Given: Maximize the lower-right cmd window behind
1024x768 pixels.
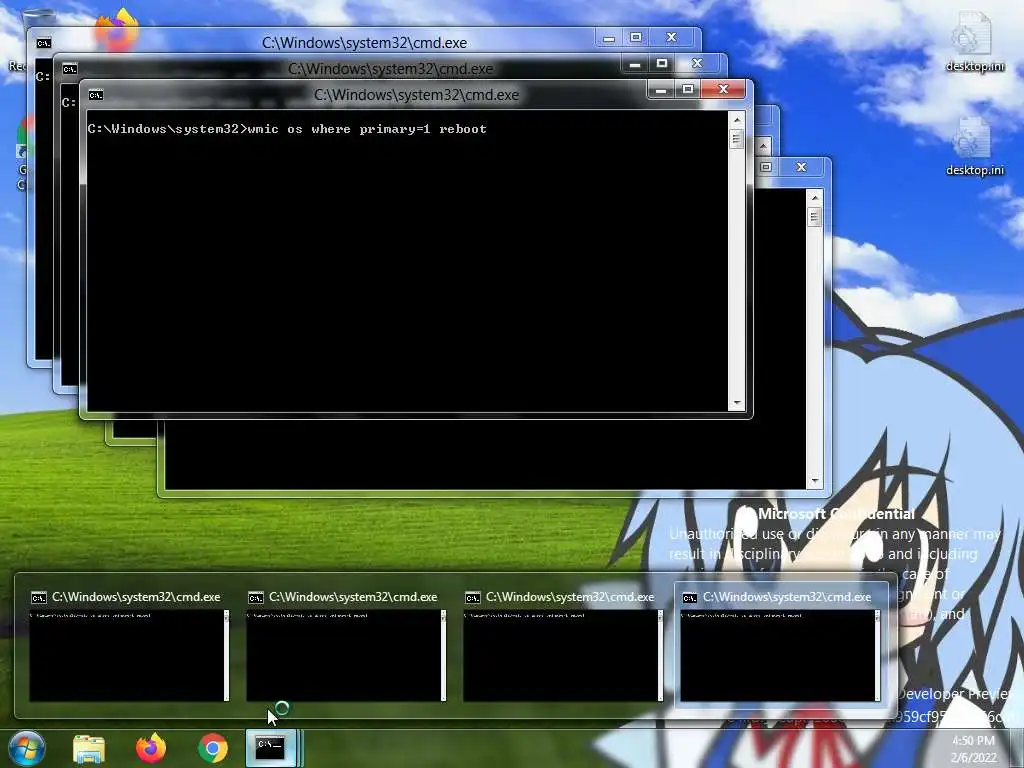Looking at the screenshot, I should pos(766,167).
